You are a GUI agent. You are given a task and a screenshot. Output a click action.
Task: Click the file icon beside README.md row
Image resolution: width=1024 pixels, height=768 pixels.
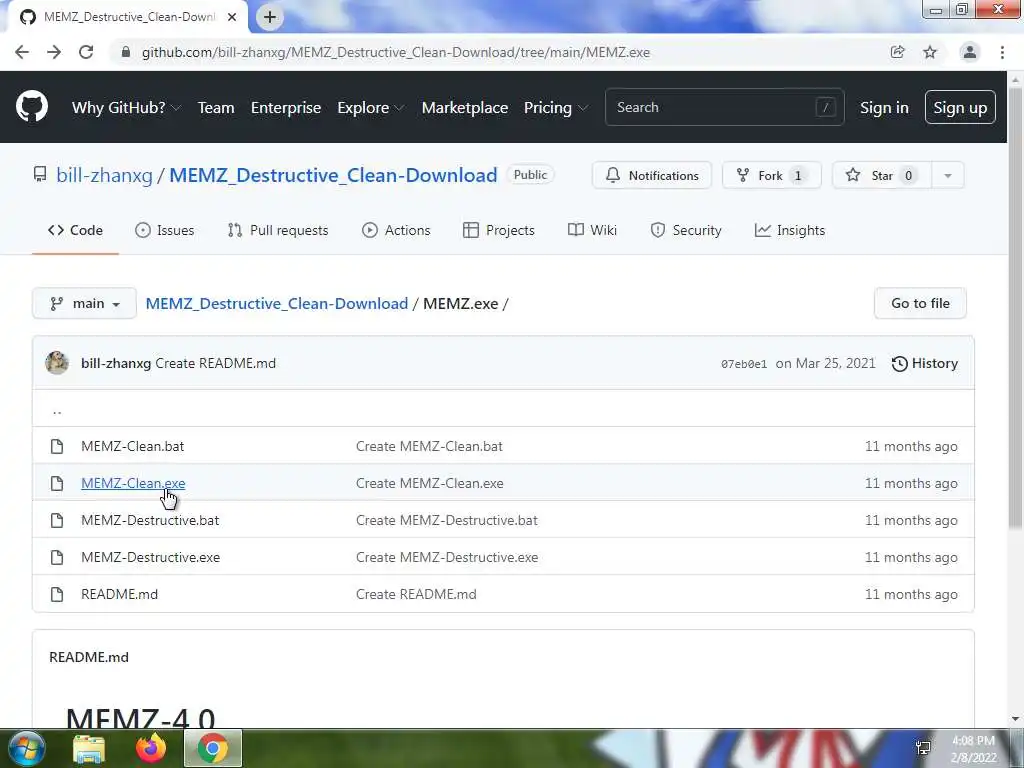57,594
